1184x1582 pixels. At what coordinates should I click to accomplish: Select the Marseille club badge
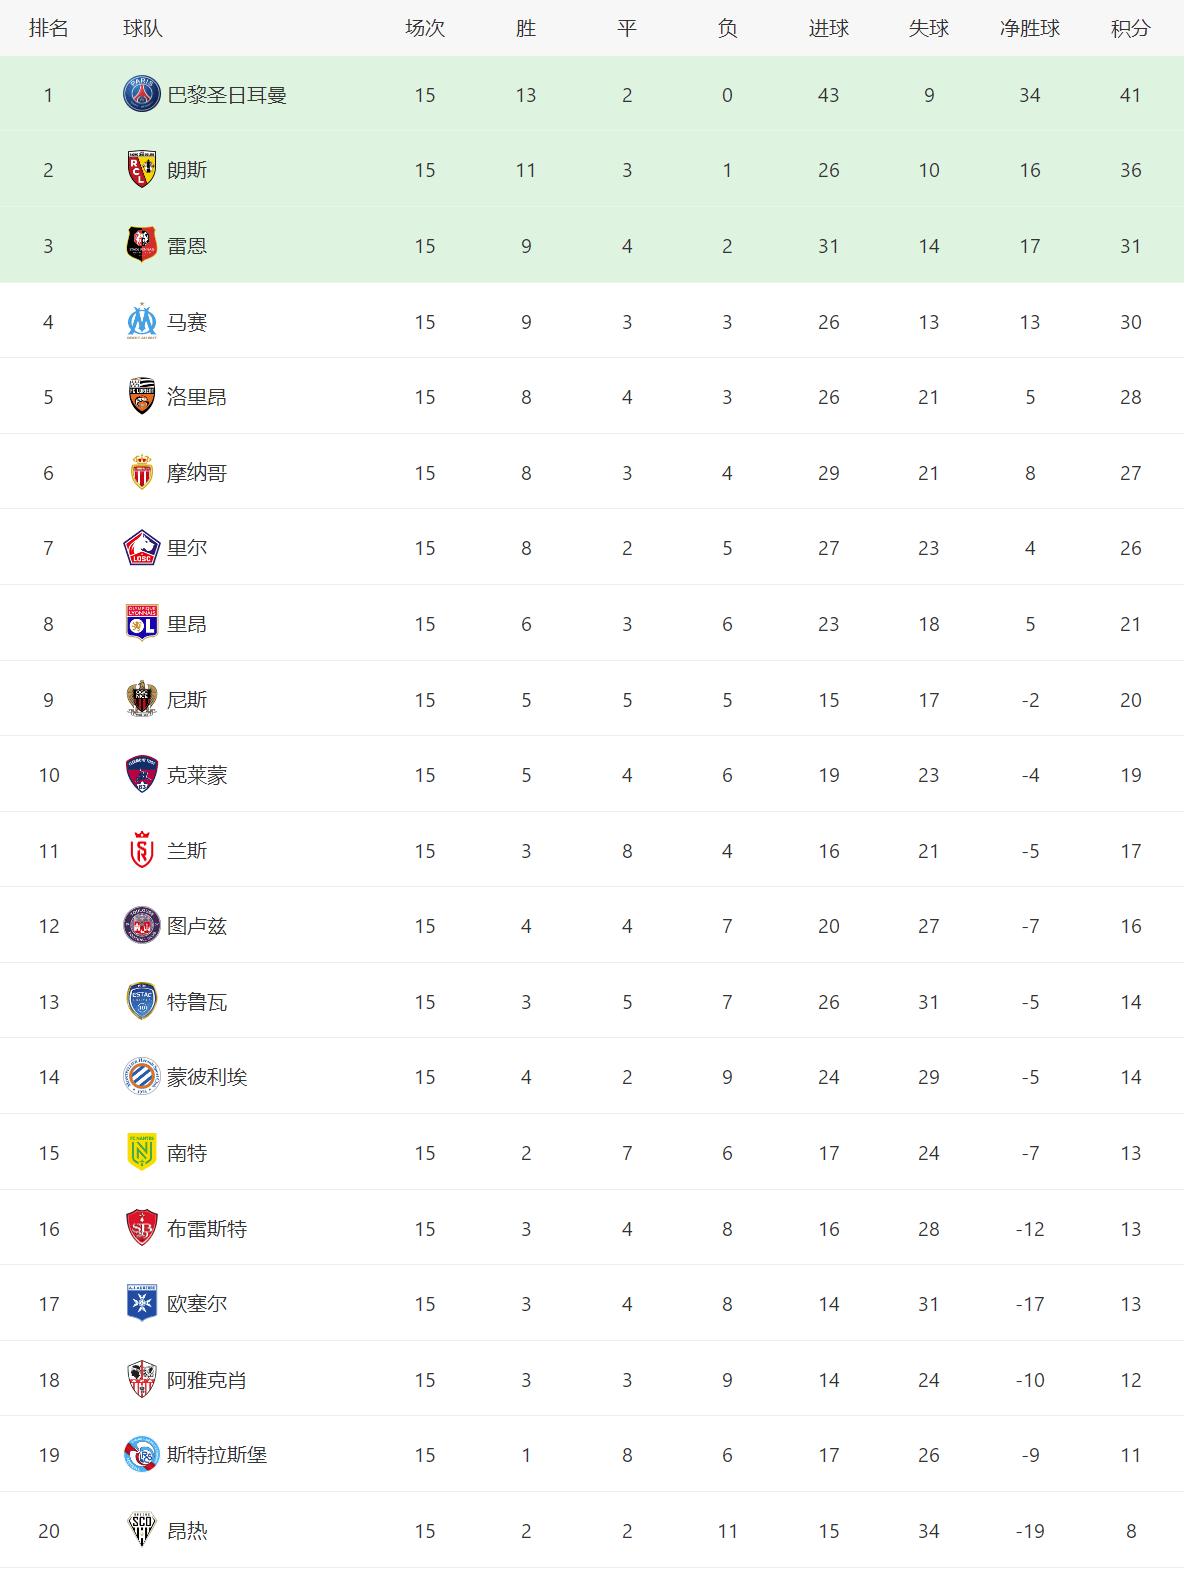click(x=142, y=322)
